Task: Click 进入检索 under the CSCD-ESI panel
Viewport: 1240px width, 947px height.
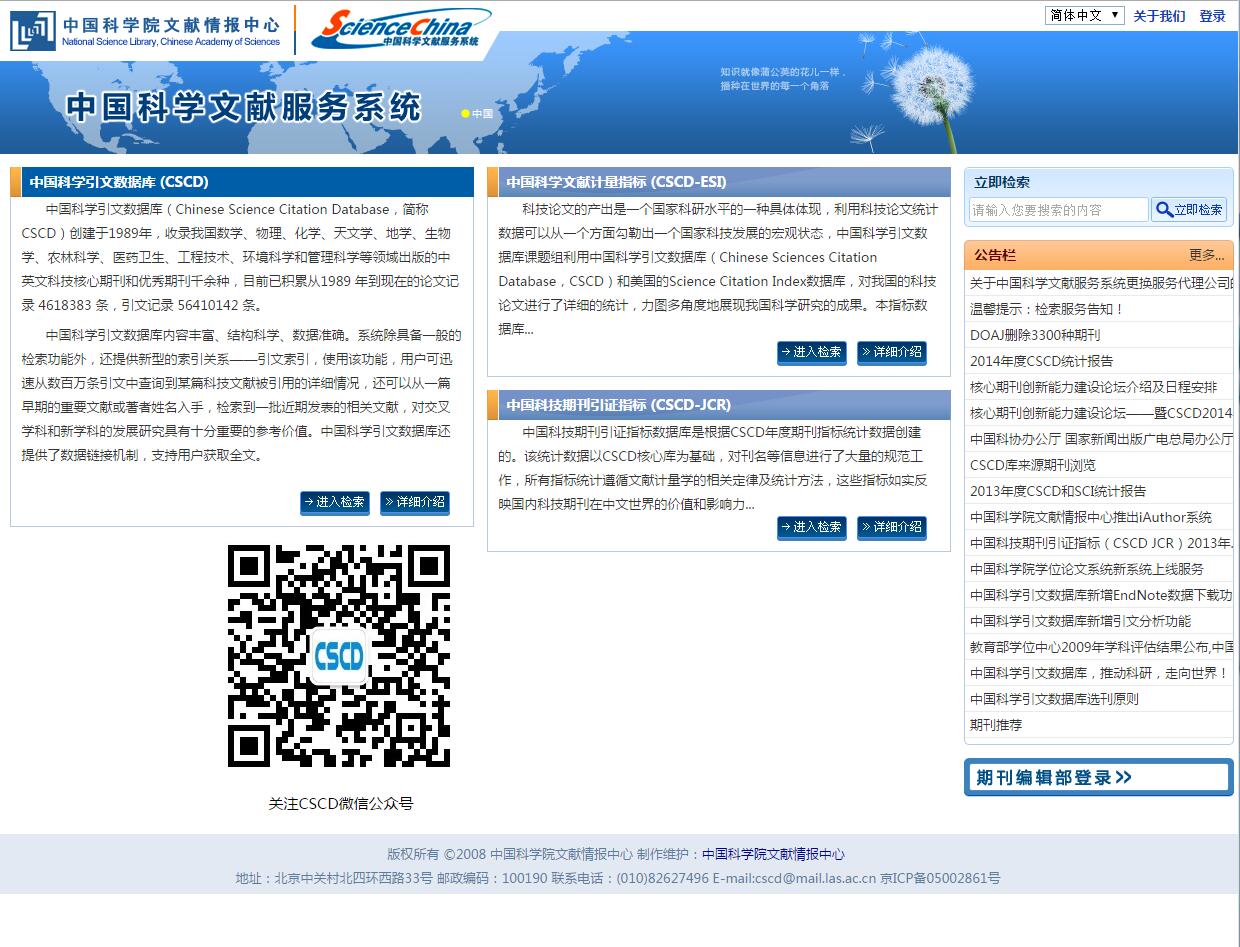Action: [x=812, y=353]
